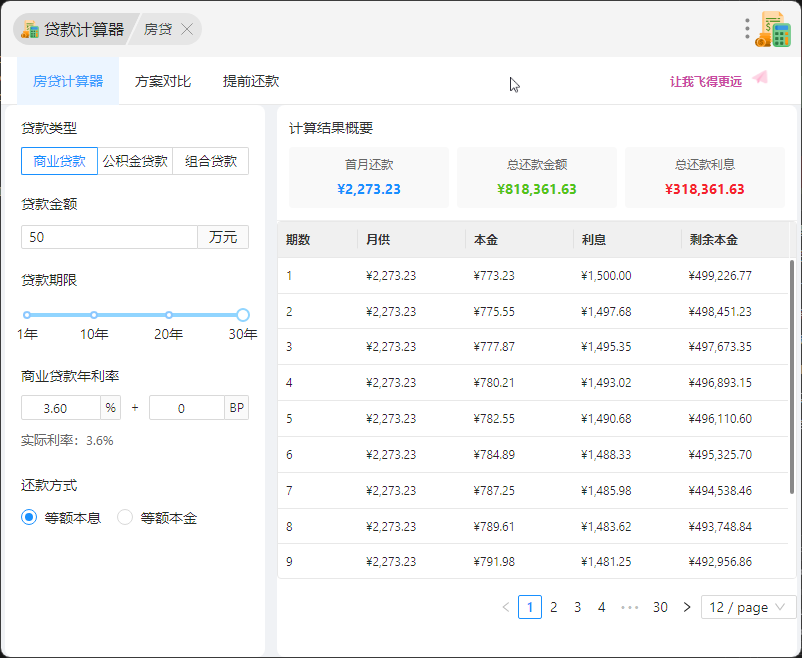Select 组合贷款 loan type
The width and height of the screenshot is (802, 658).
click(211, 161)
